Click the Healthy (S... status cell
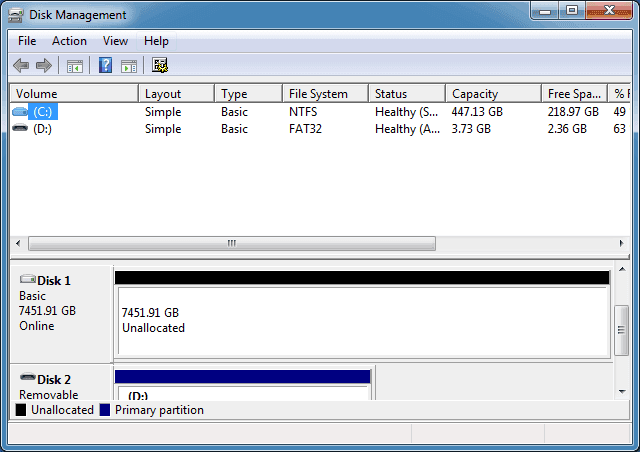The width and height of the screenshot is (640, 452). click(407, 111)
